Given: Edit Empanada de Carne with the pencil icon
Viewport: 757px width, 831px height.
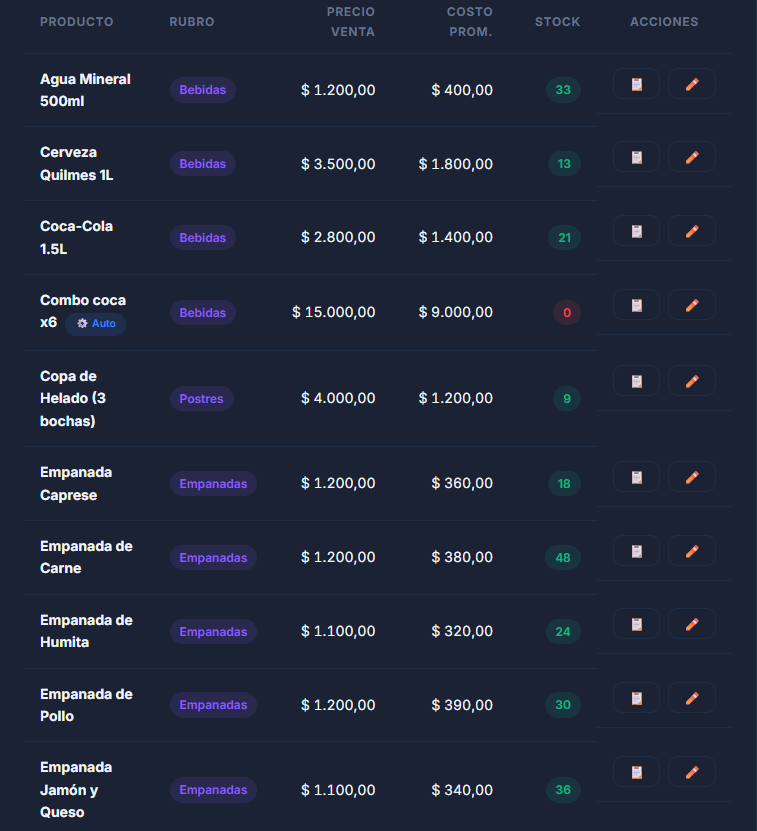Looking at the screenshot, I should tap(691, 551).
